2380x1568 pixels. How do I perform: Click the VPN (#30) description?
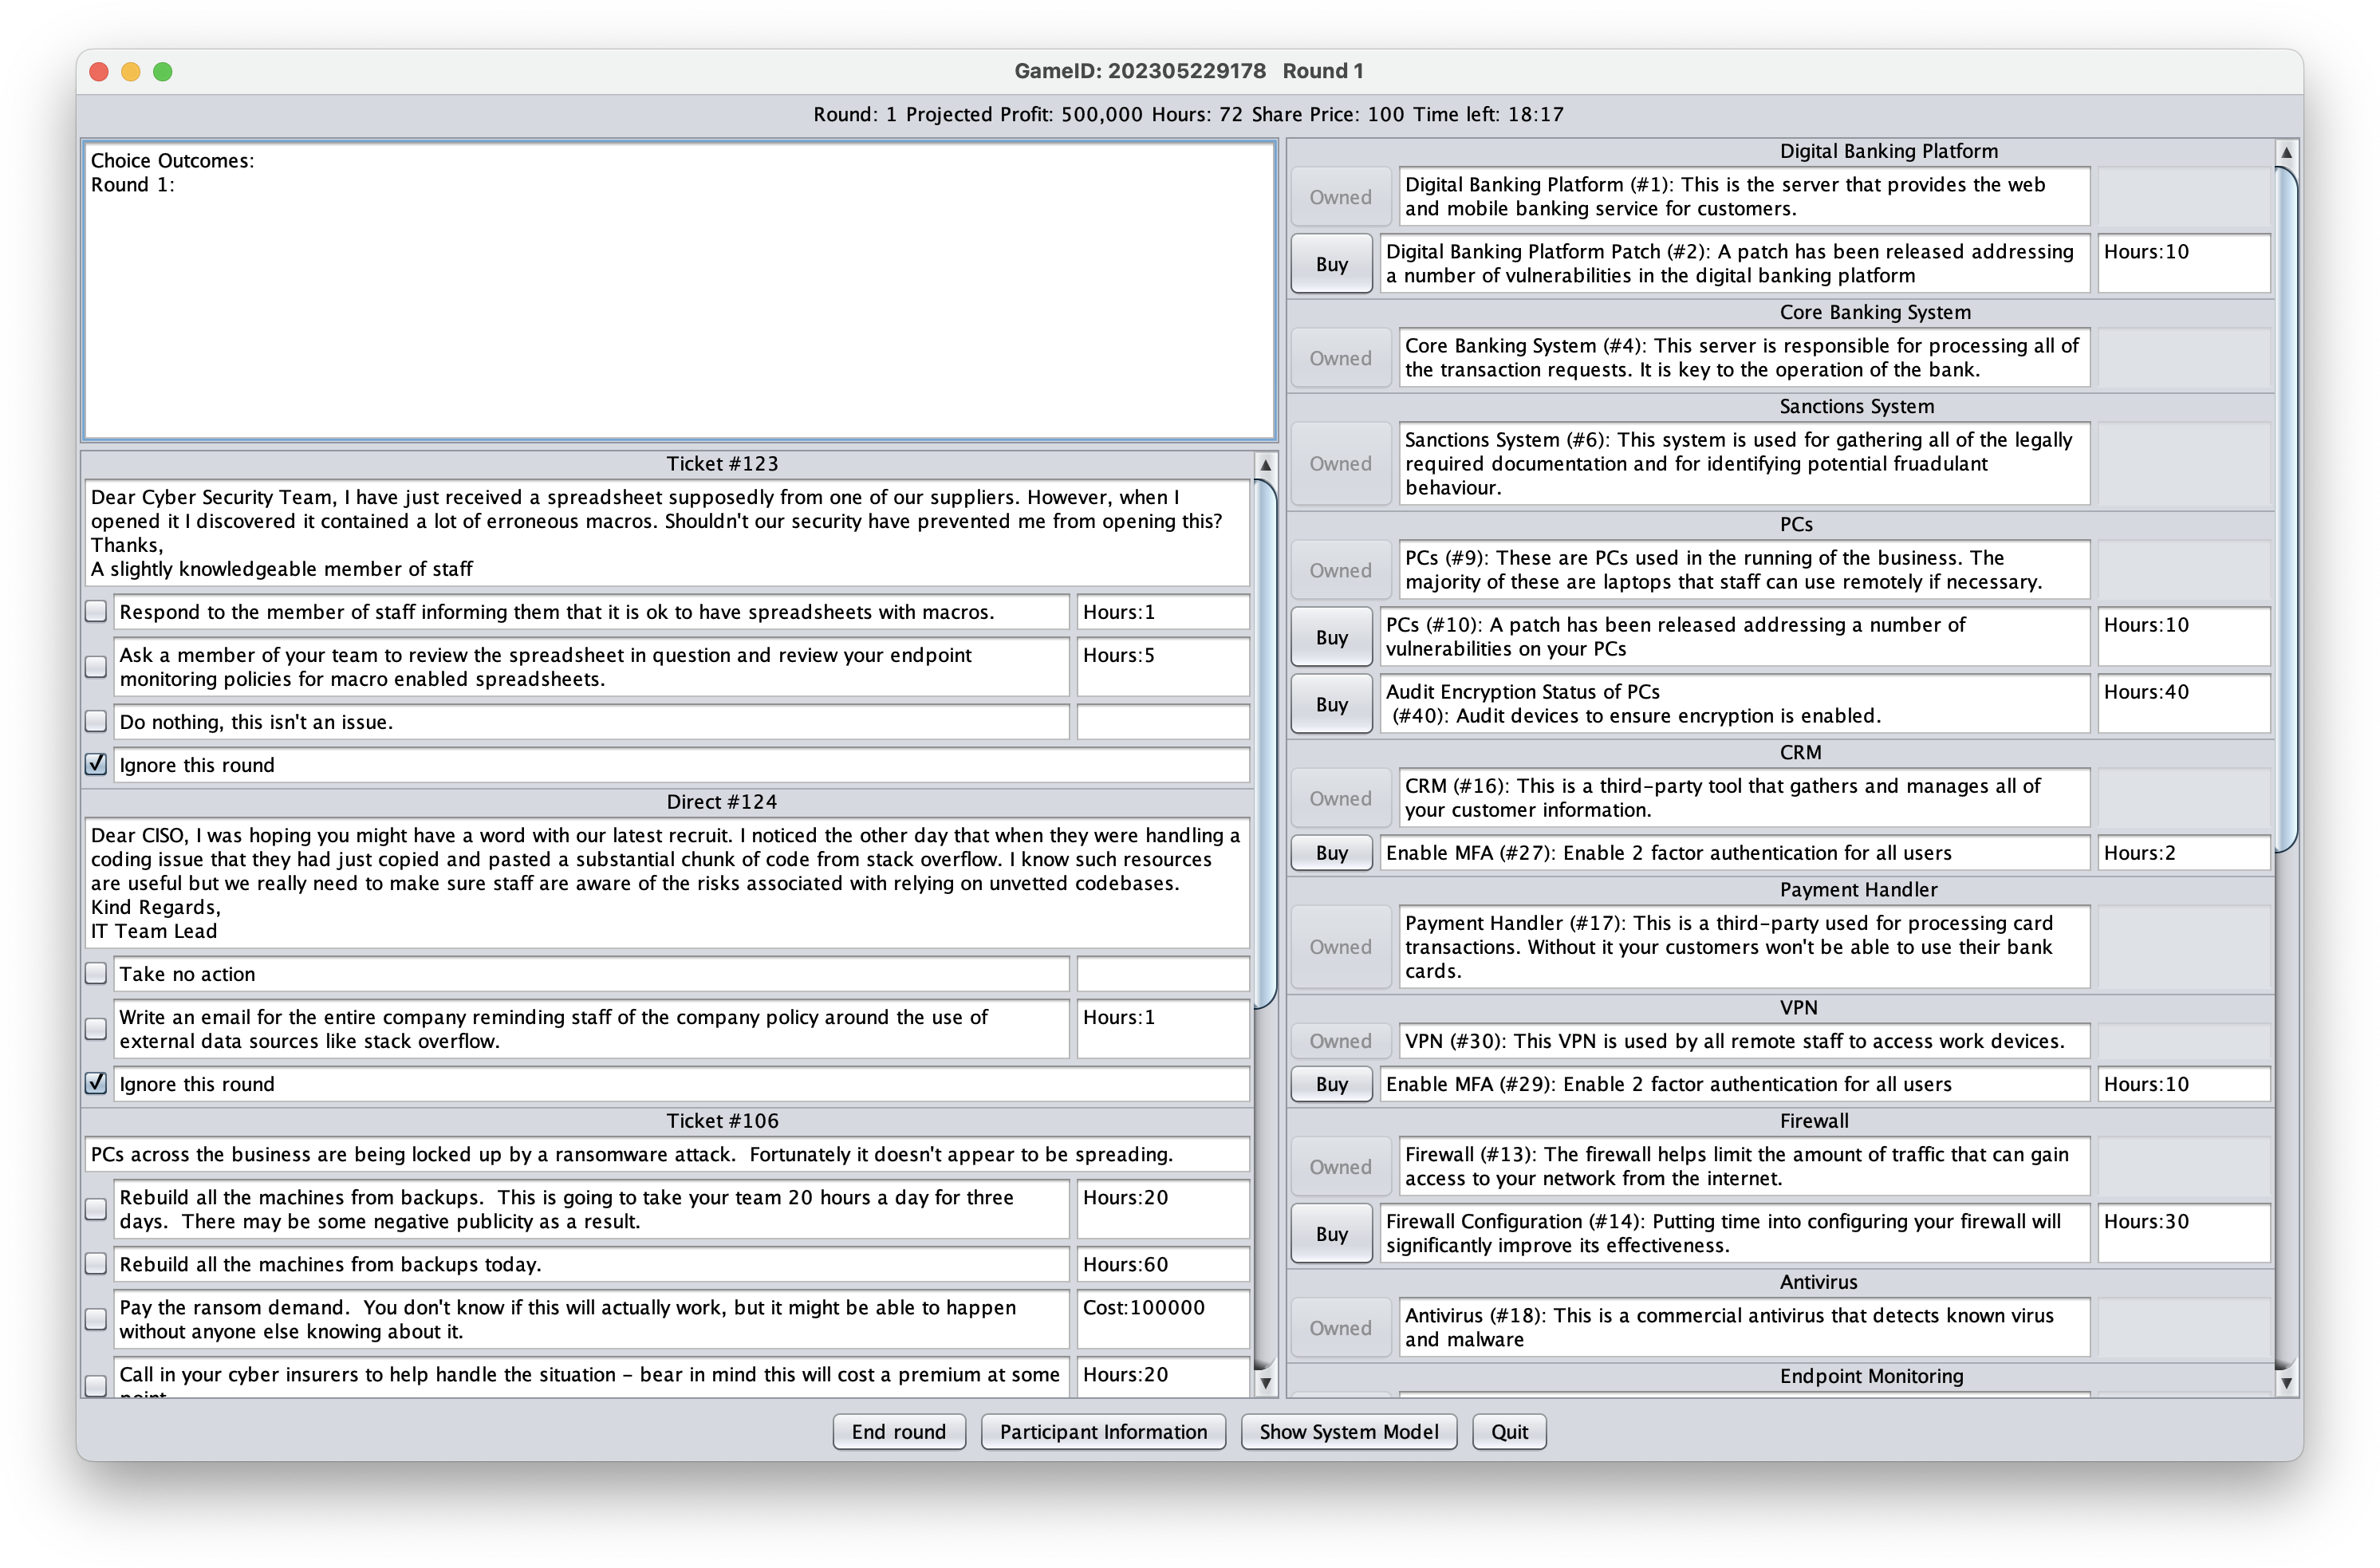(1744, 1041)
